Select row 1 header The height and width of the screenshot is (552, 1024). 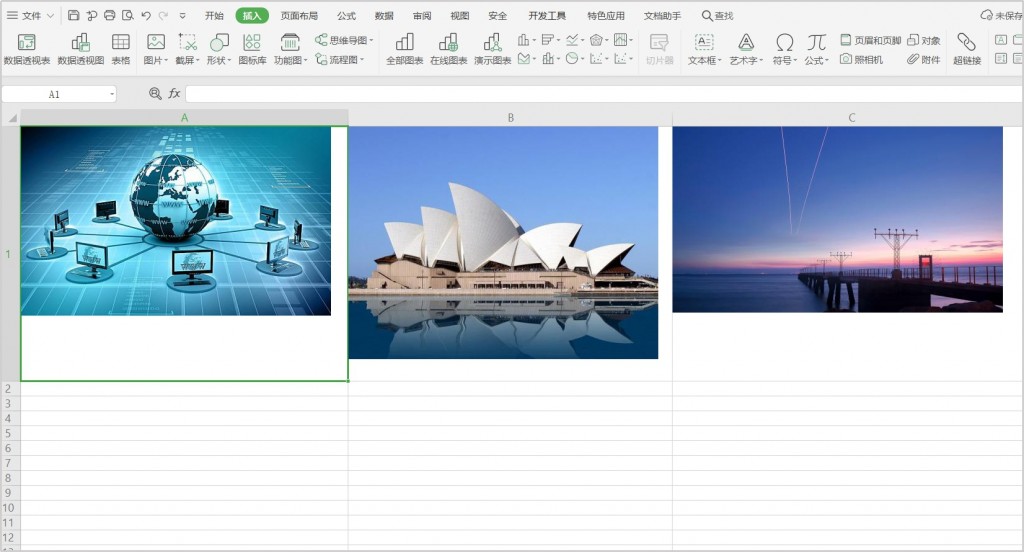click(10, 253)
